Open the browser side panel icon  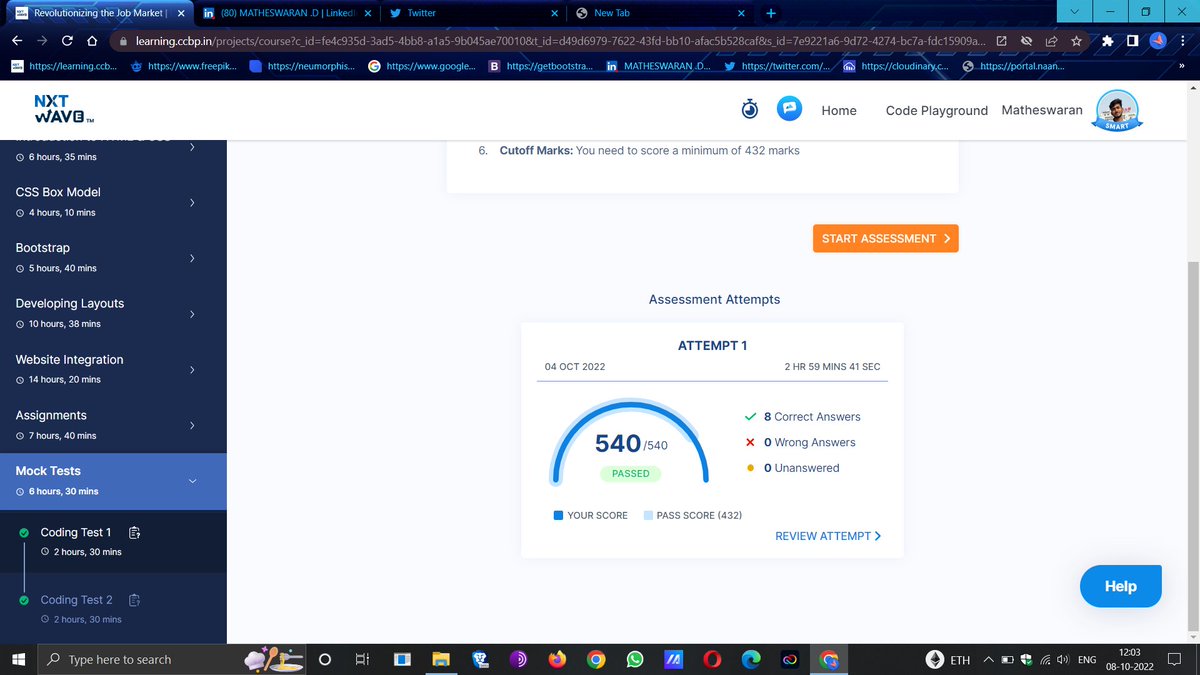pyautogui.click(x=1131, y=41)
